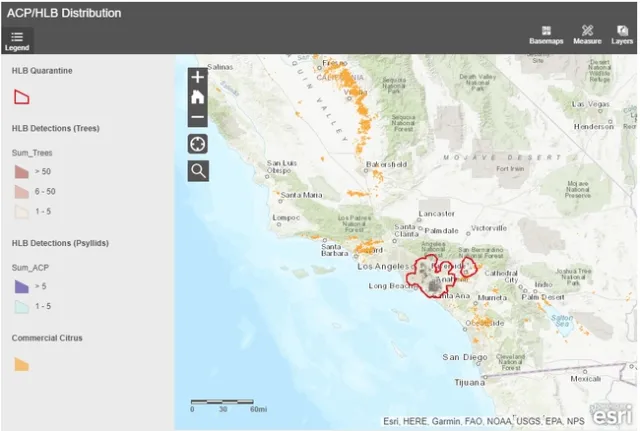Image resolution: width=640 pixels, height=431 pixels.
Task: Click Palmdale label on map
Action: tap(442, 231)
